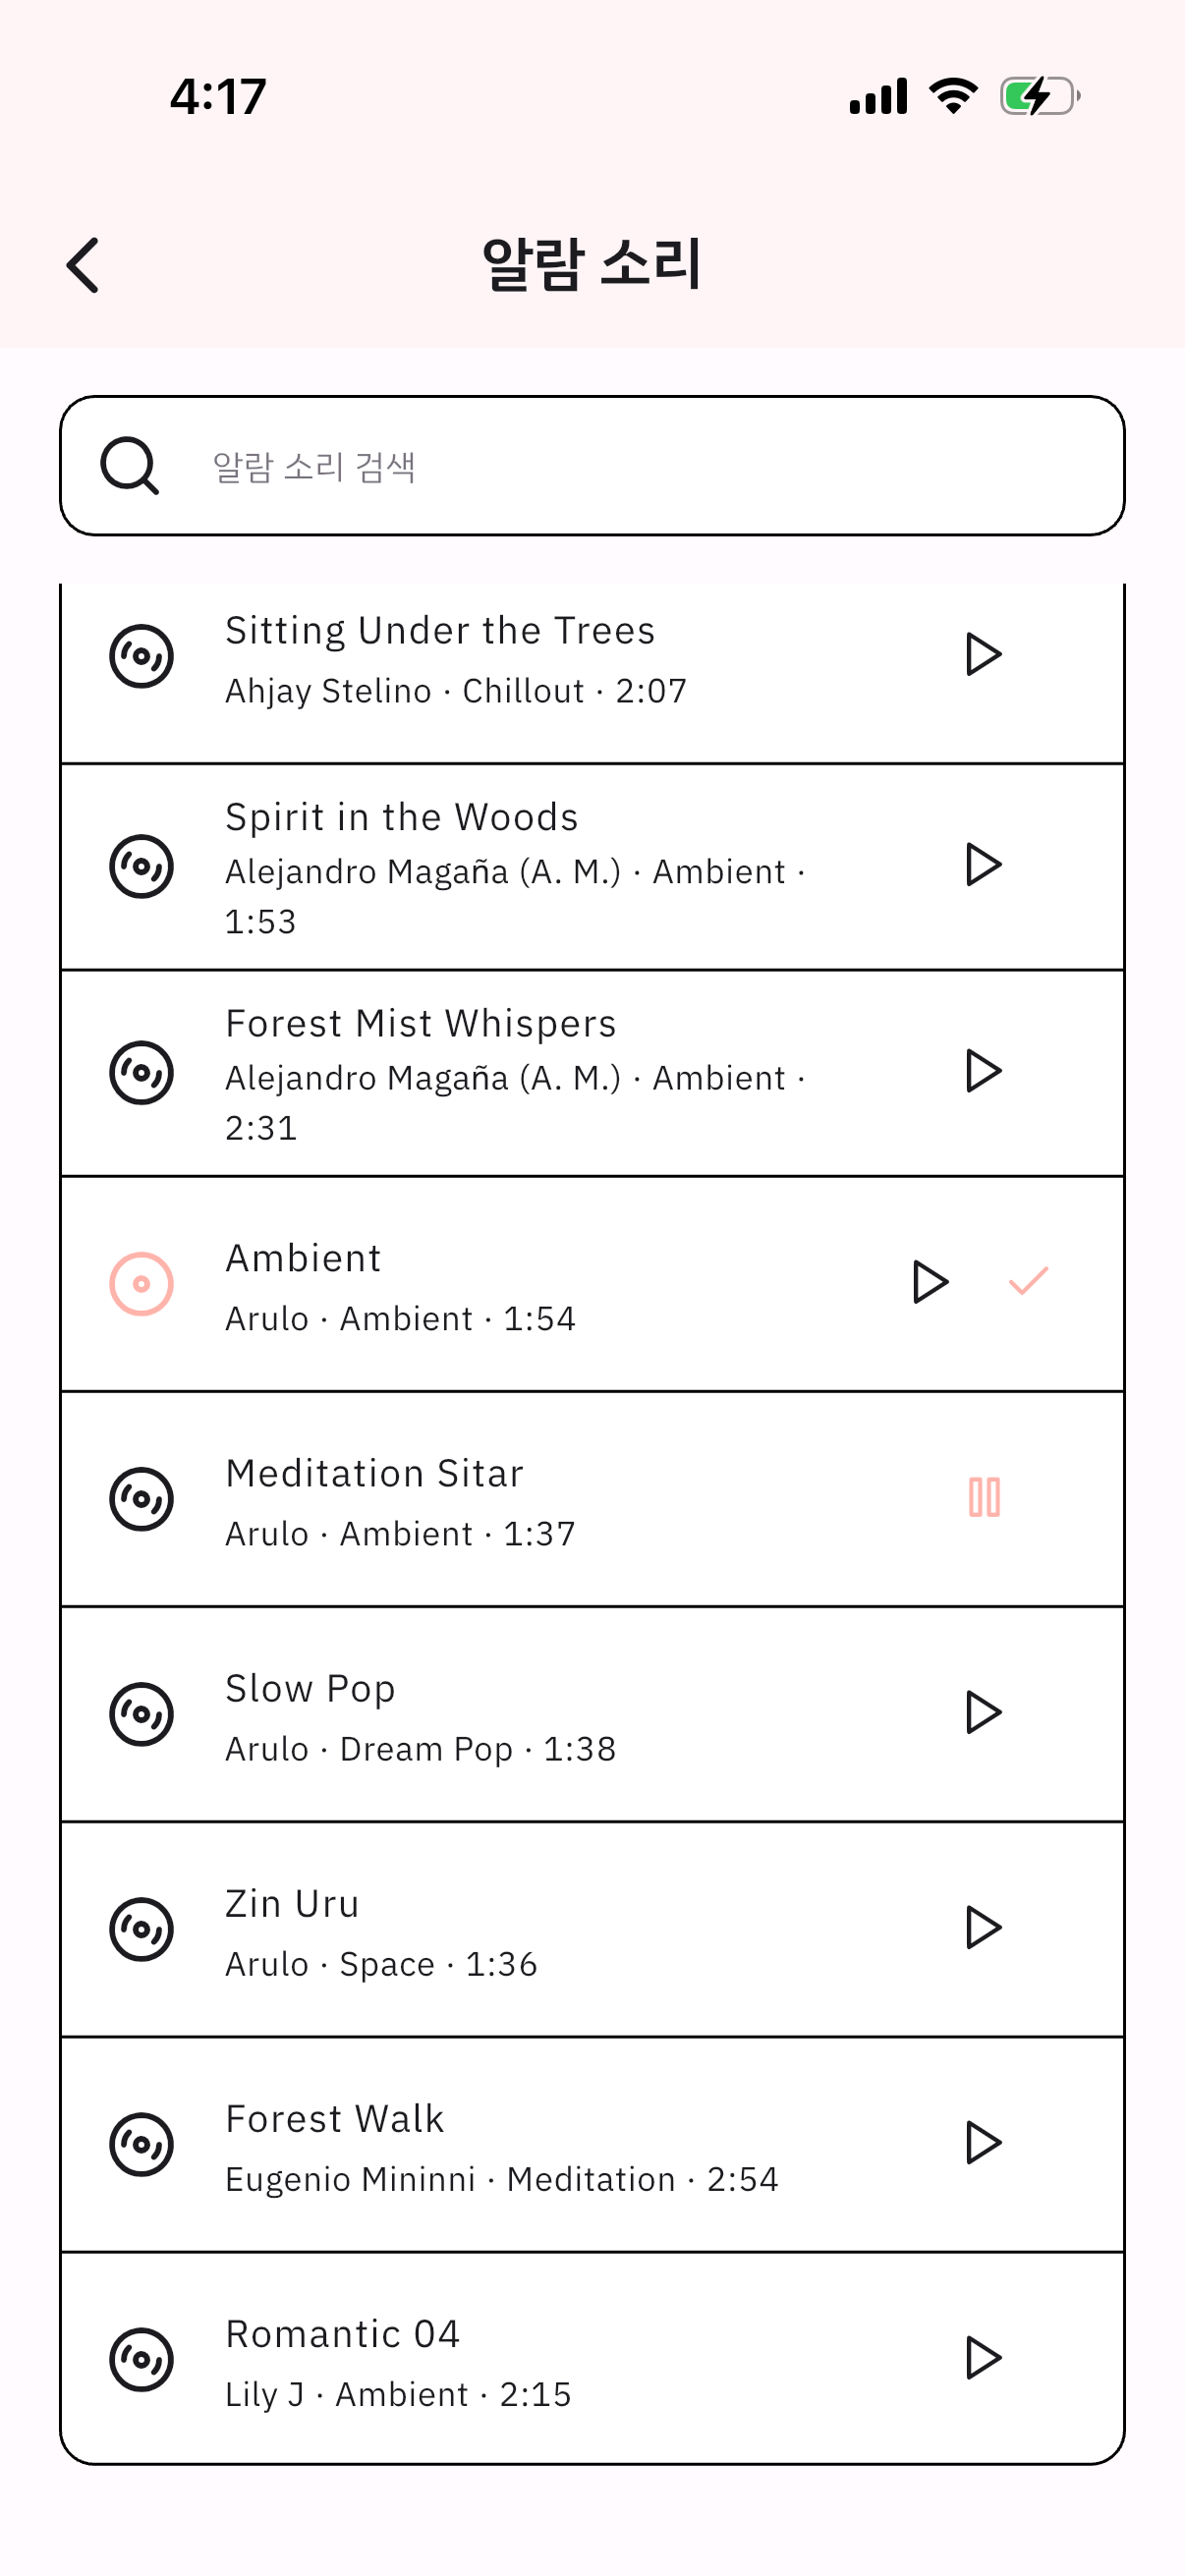Play Slow Pop preview
This screenshot has height=2576, width=1185.
click(x=983, y=1712)
